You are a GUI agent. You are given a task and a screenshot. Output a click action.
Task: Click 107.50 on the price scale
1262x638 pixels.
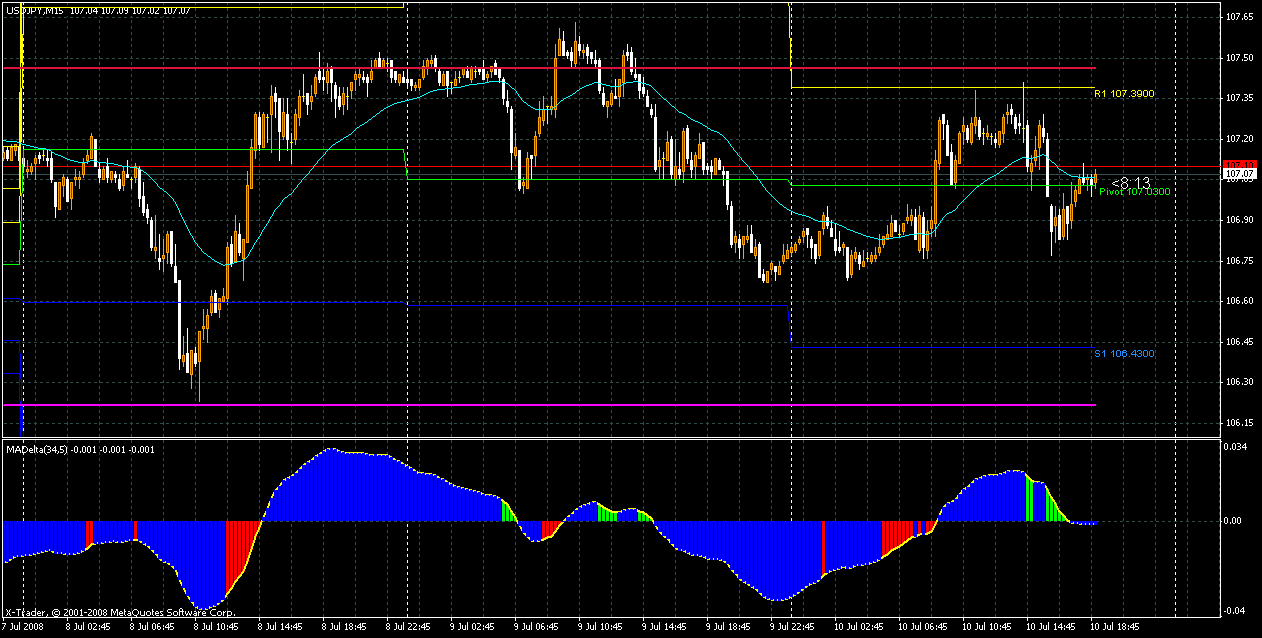coord(1240,57)
